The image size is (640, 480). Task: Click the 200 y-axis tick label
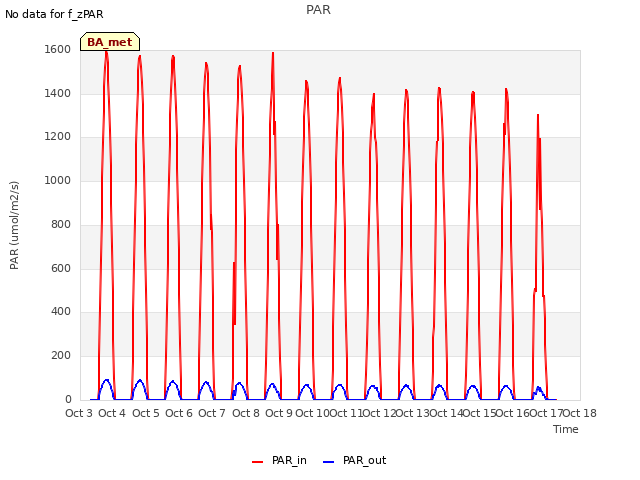(61, 356)
